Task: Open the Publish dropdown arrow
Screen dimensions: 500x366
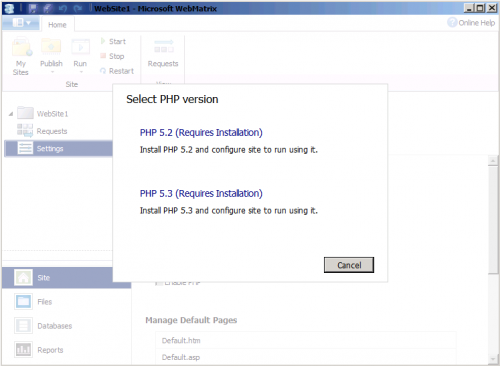Action: click(52, 72)
